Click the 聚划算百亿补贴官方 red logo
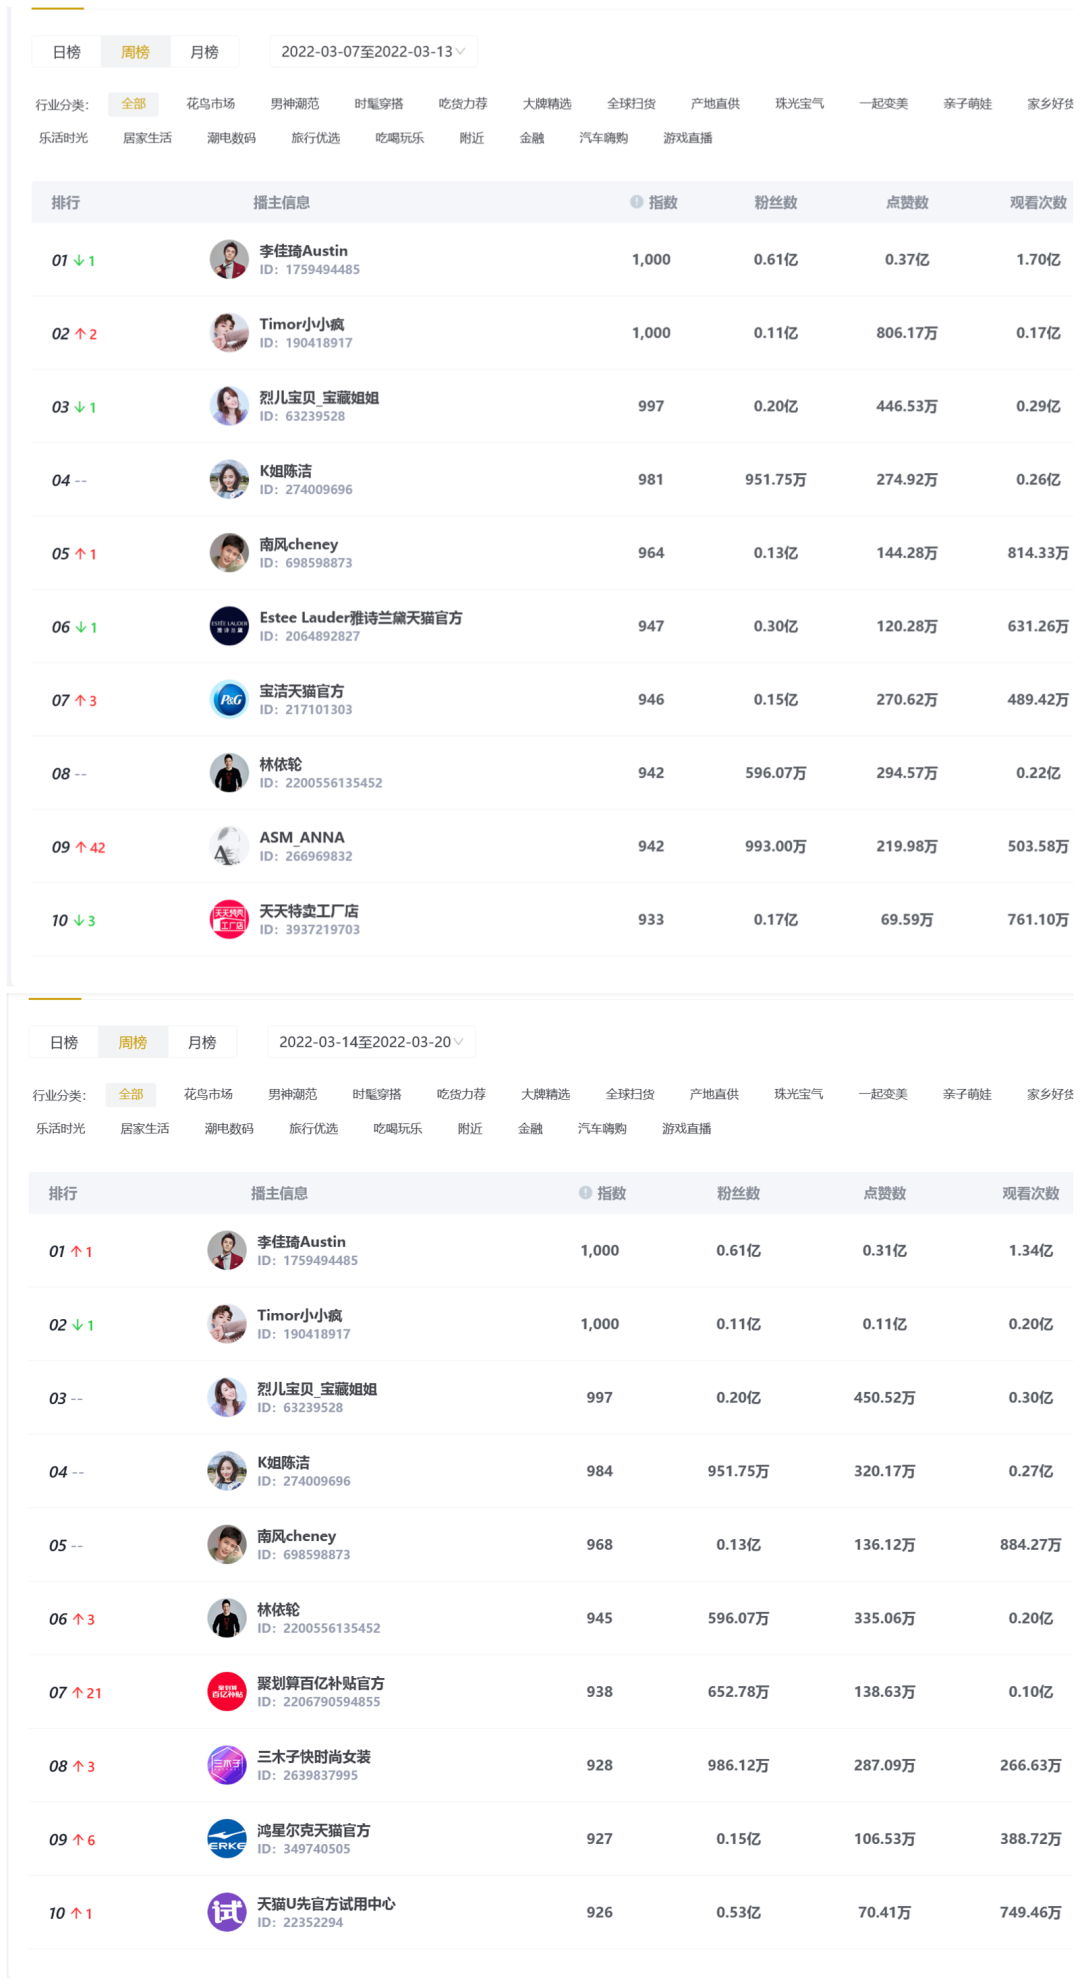This screenshot has height=1985, width=1080. click(227, 1691)
